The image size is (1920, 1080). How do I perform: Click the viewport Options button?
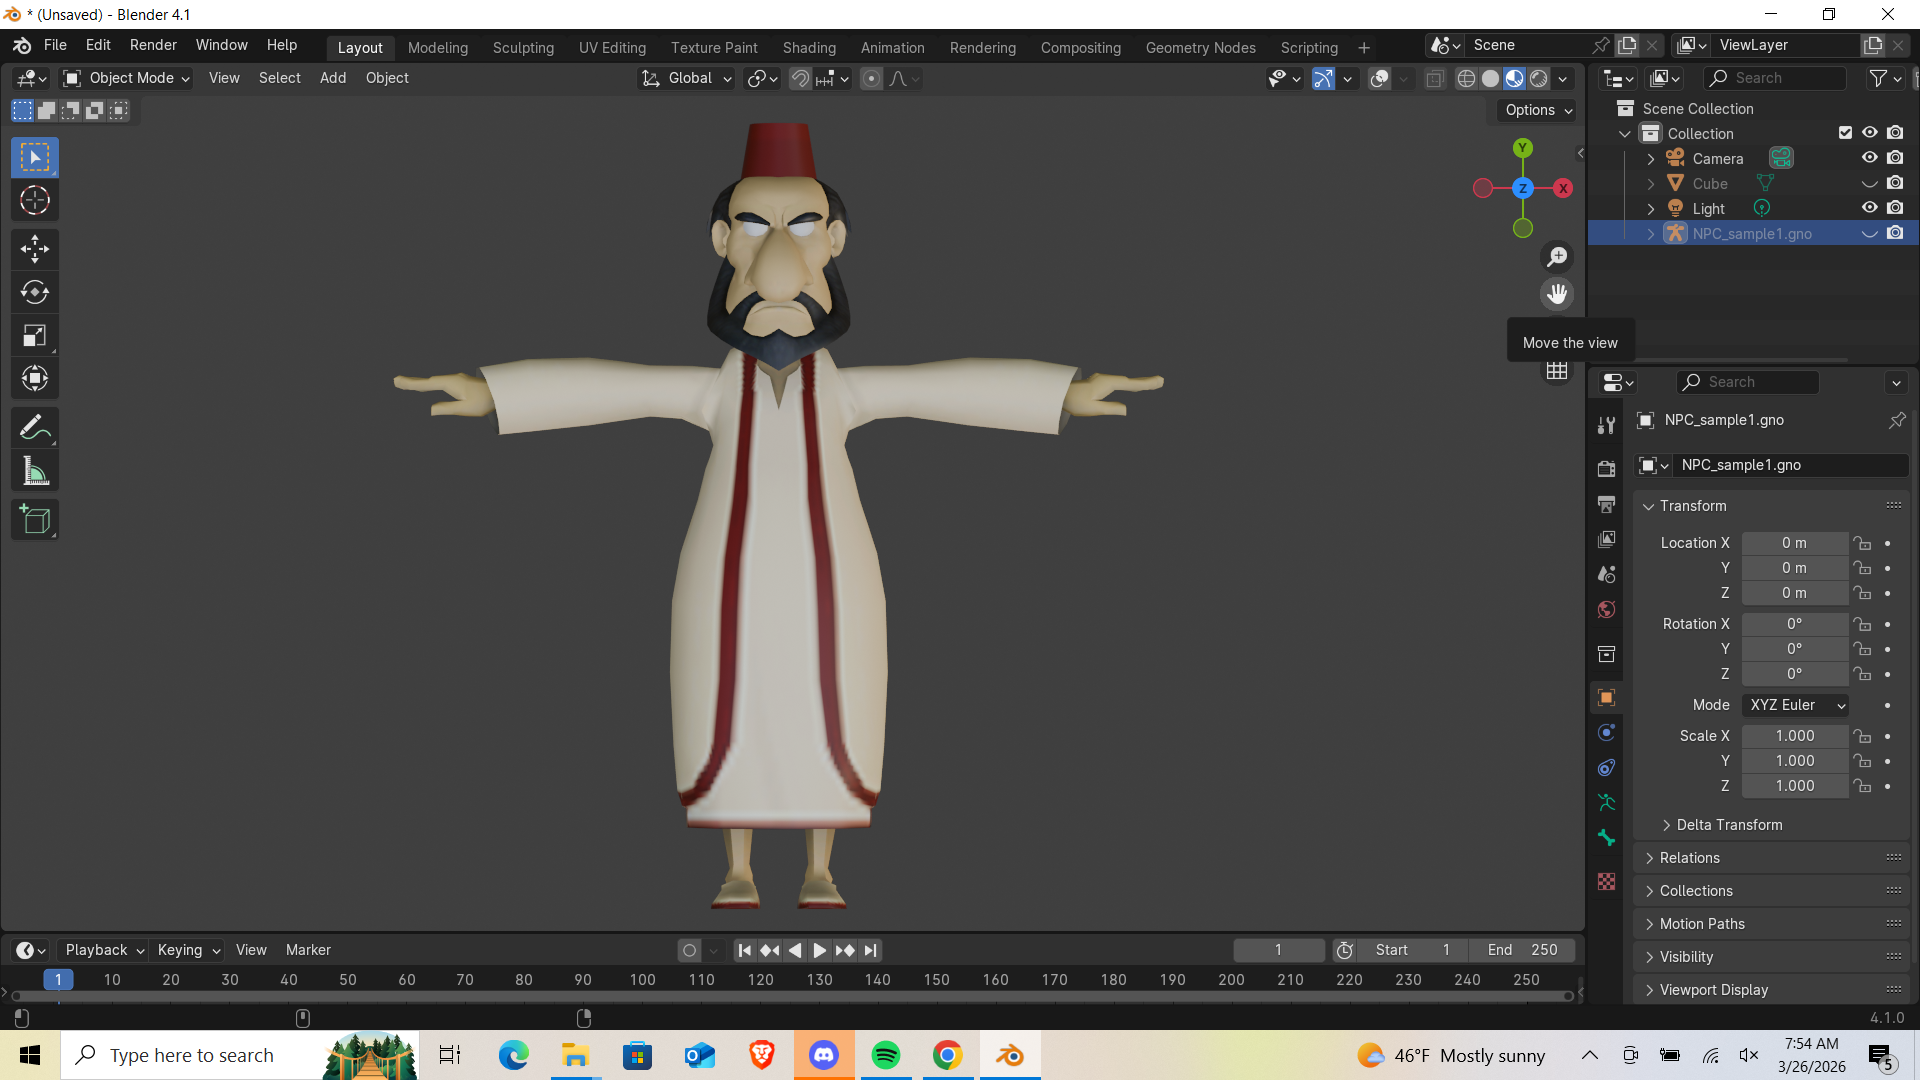pos(1538,110)
